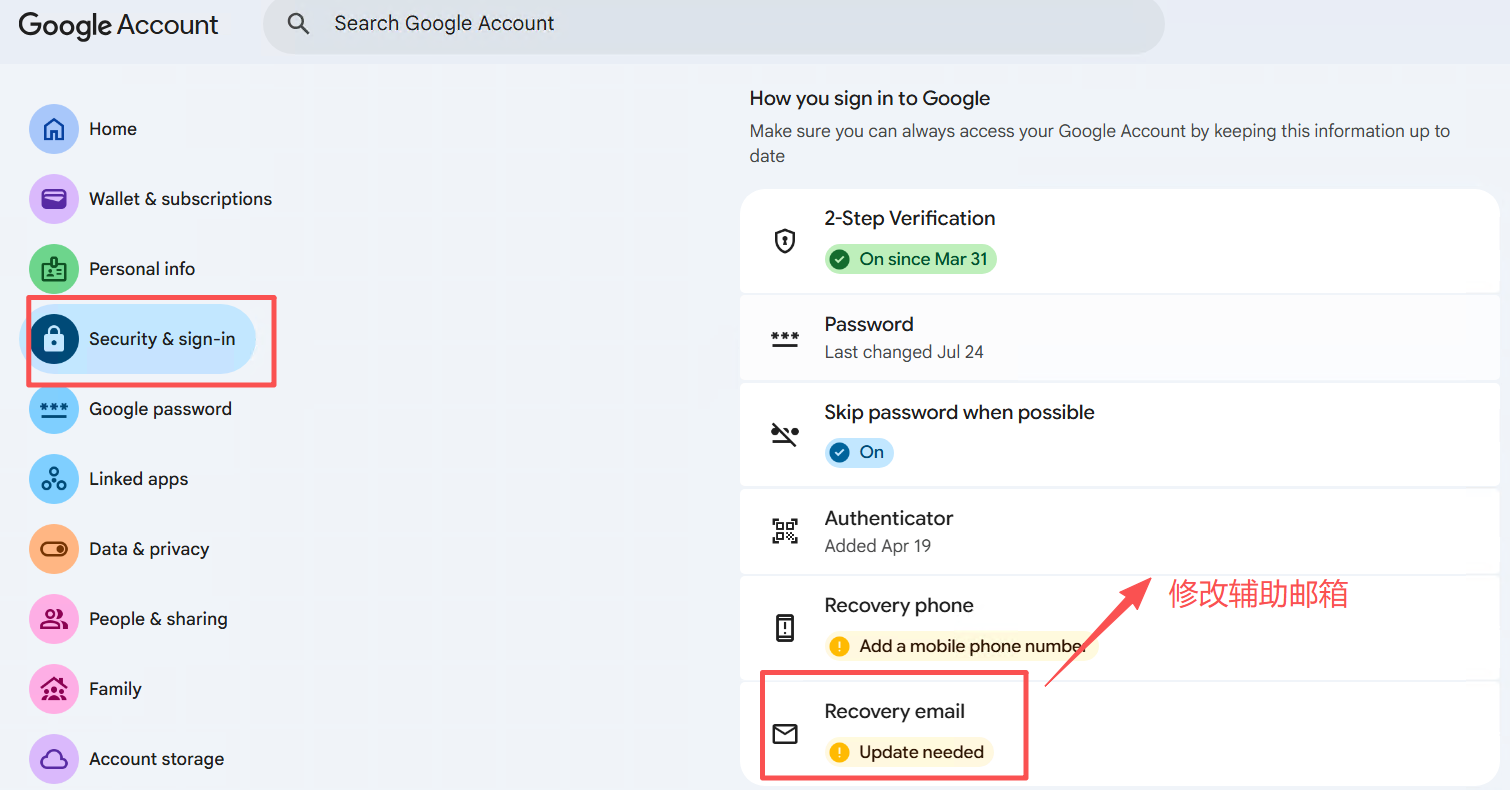Click Recovery email 'Update needed' chip
This screenshot has width=1510, height=790.
(909, 752)
